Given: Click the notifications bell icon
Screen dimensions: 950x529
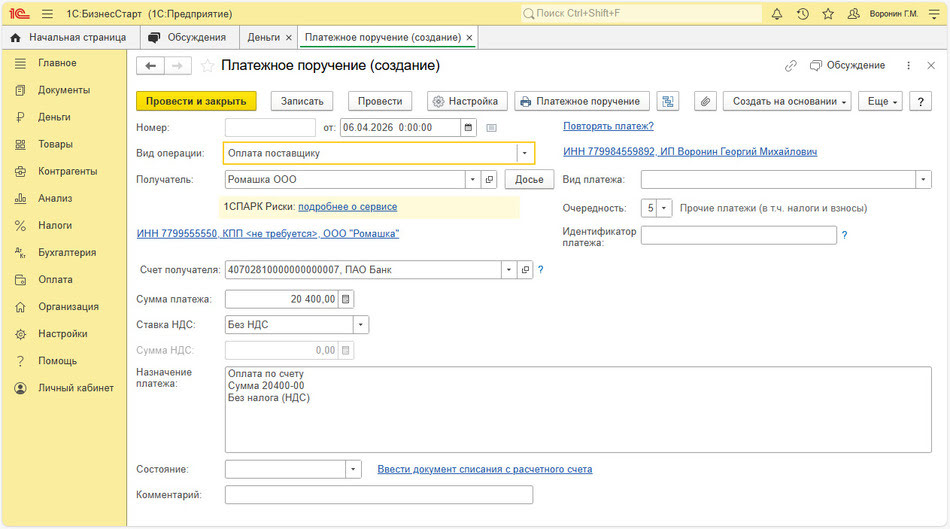Looking at the screenshot, I should click(x=777, y=13).
